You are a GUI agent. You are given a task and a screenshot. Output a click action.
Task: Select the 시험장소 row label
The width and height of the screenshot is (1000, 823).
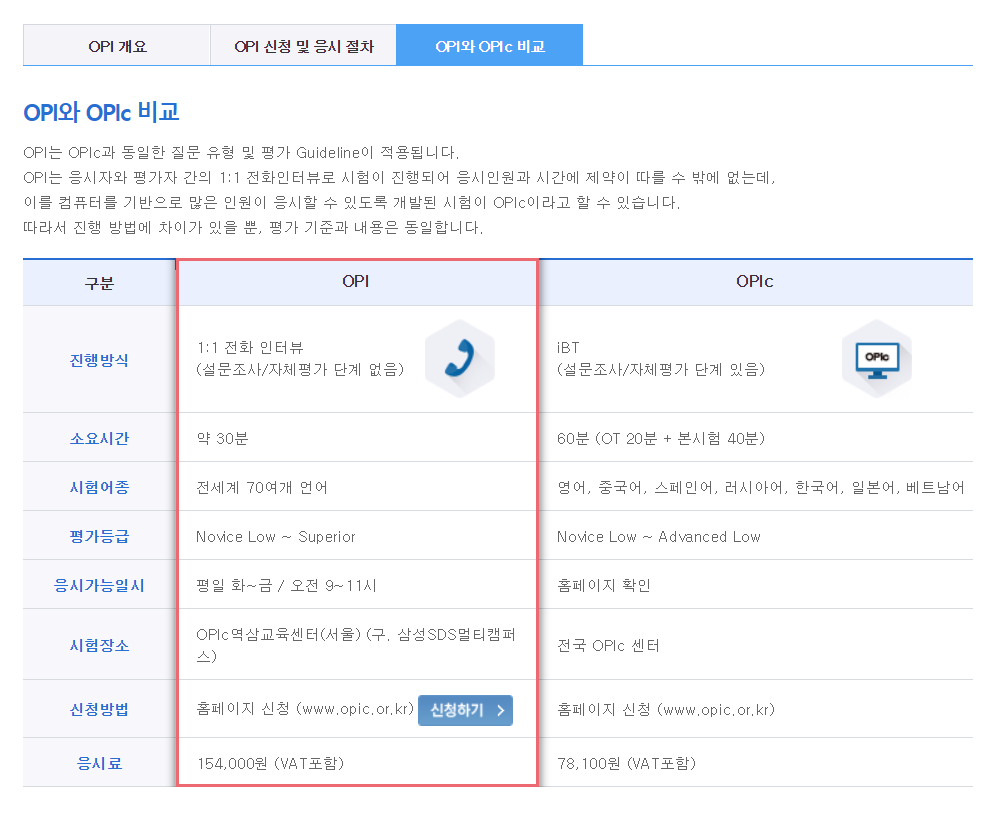pyautogui.click(x=99, y=645)
